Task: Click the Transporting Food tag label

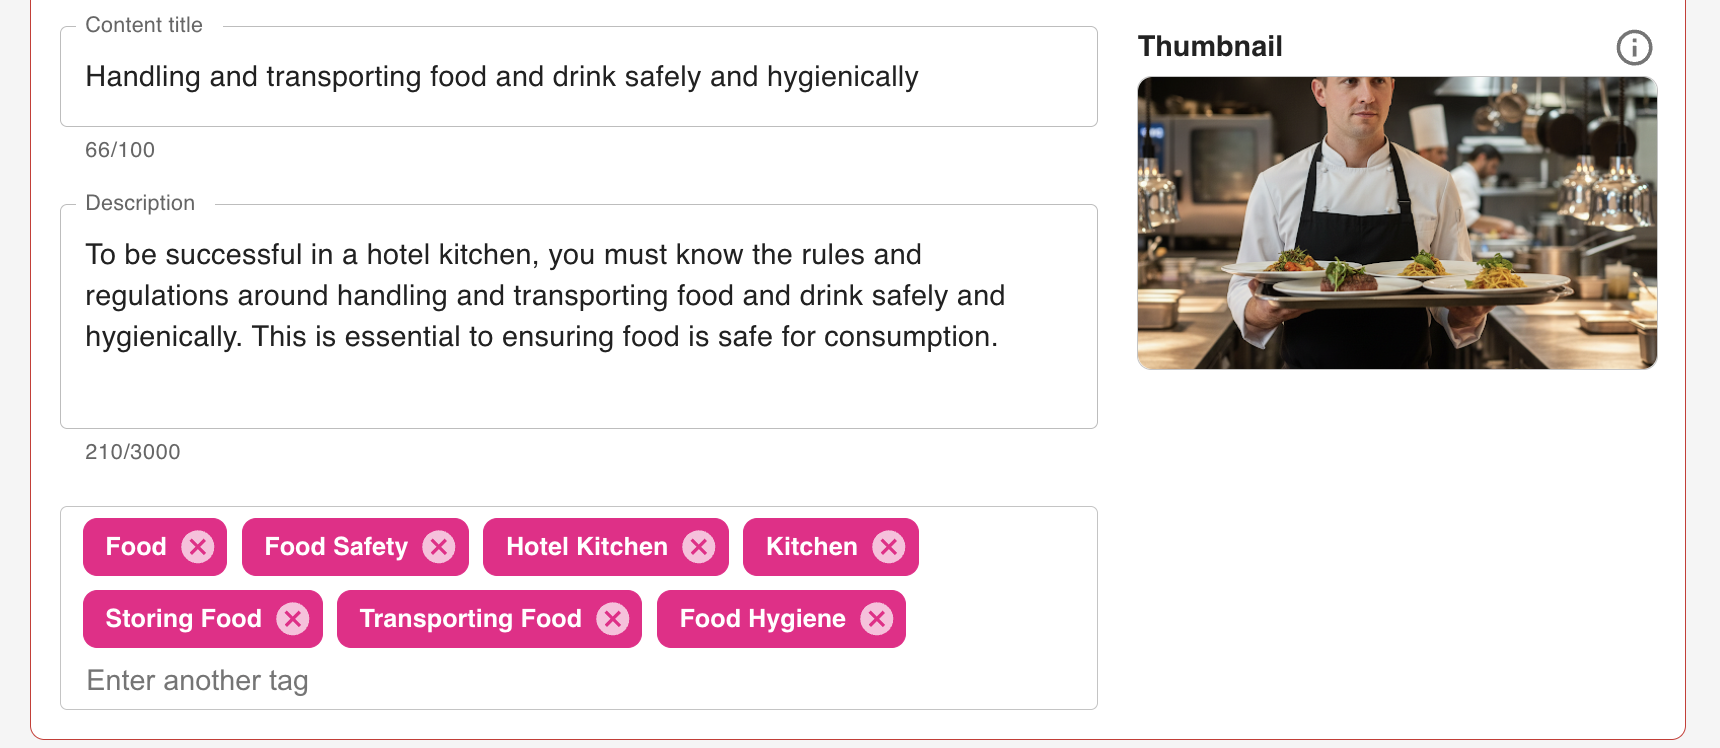Action: [x=470, y=619]
